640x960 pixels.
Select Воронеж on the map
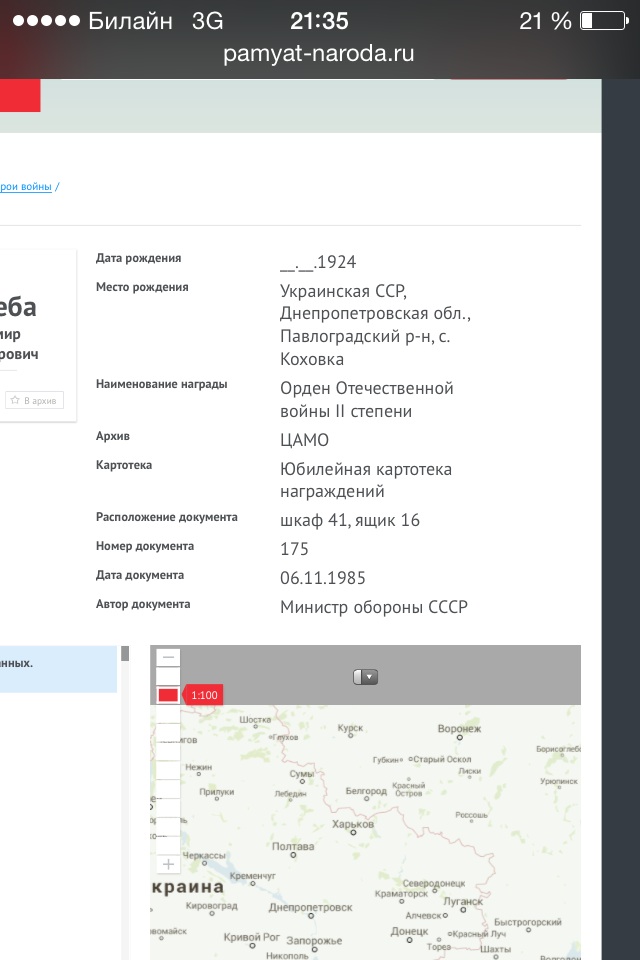pyautogui.click(x=459, y=729)
